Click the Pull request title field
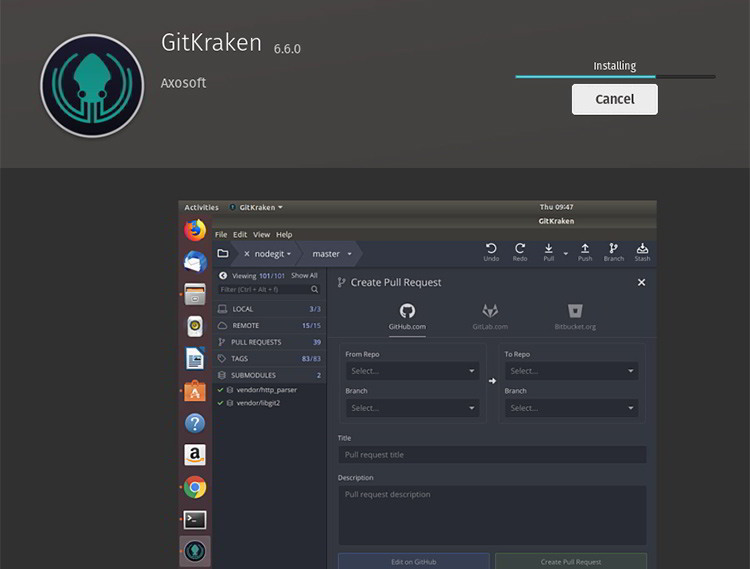This screenshot has height=569, width=750. (x=492, y=455)
